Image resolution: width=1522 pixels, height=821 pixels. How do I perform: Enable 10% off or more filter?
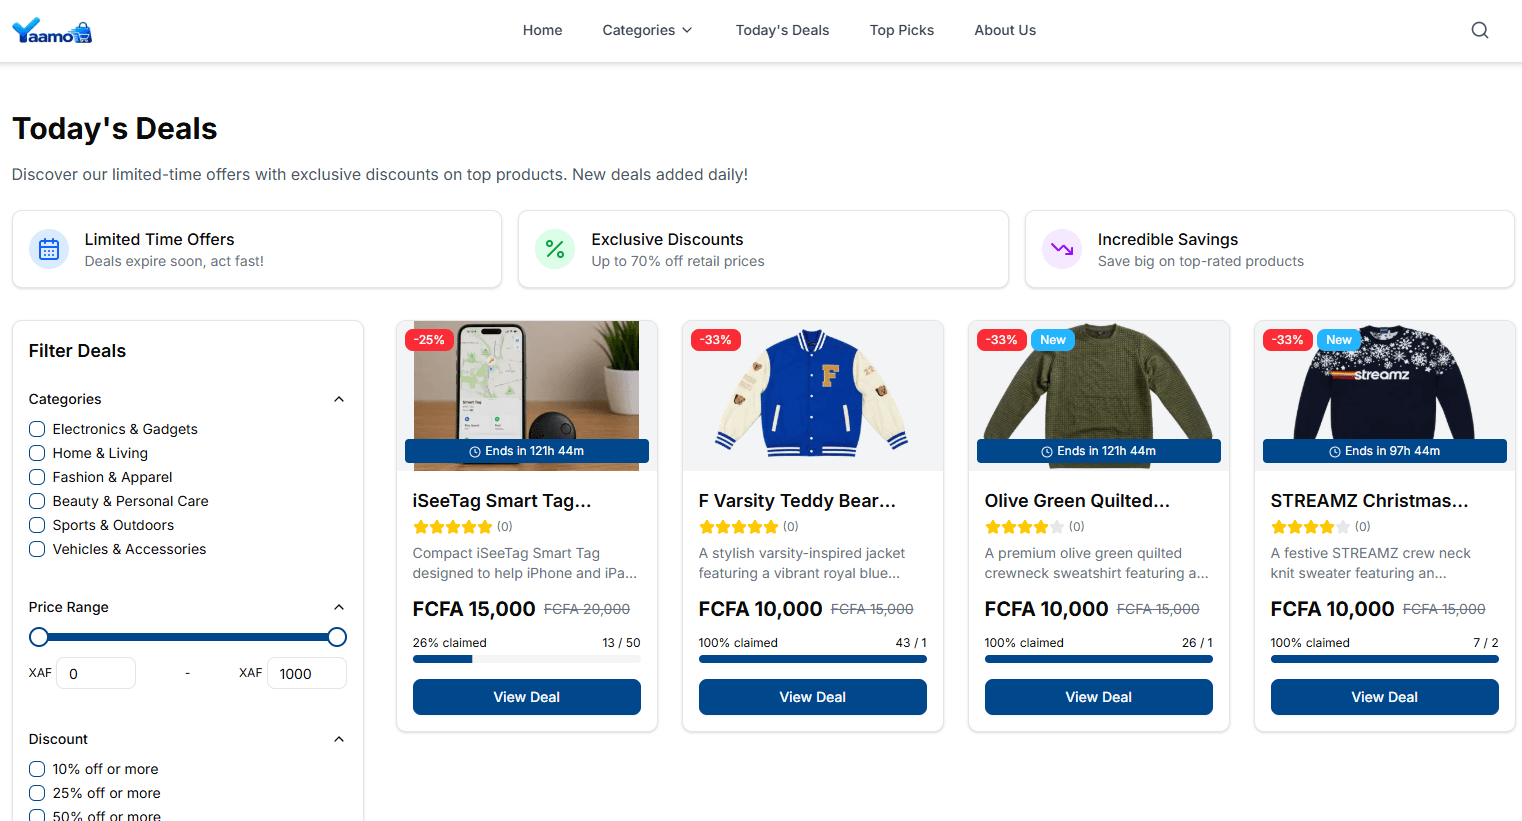click(37, 769)
